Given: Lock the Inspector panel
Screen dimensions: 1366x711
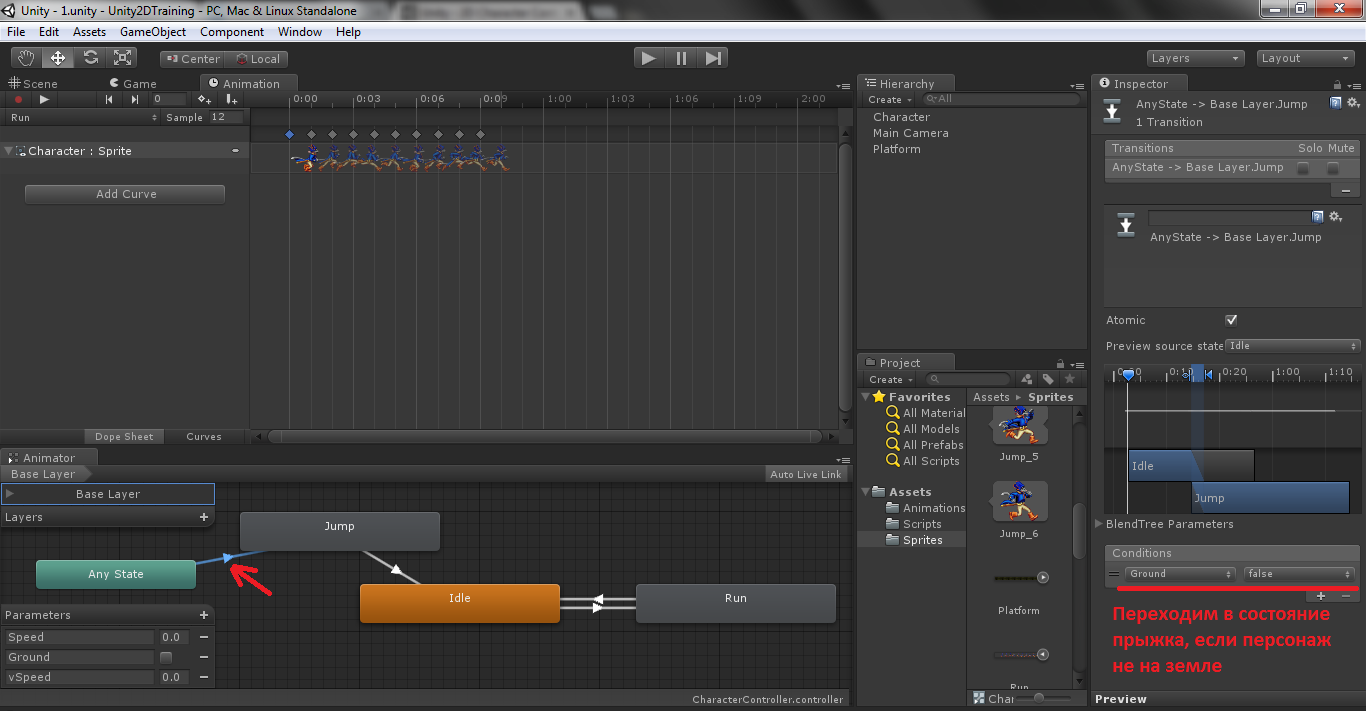Looking at the screenshot, I should click(1338, 84).
